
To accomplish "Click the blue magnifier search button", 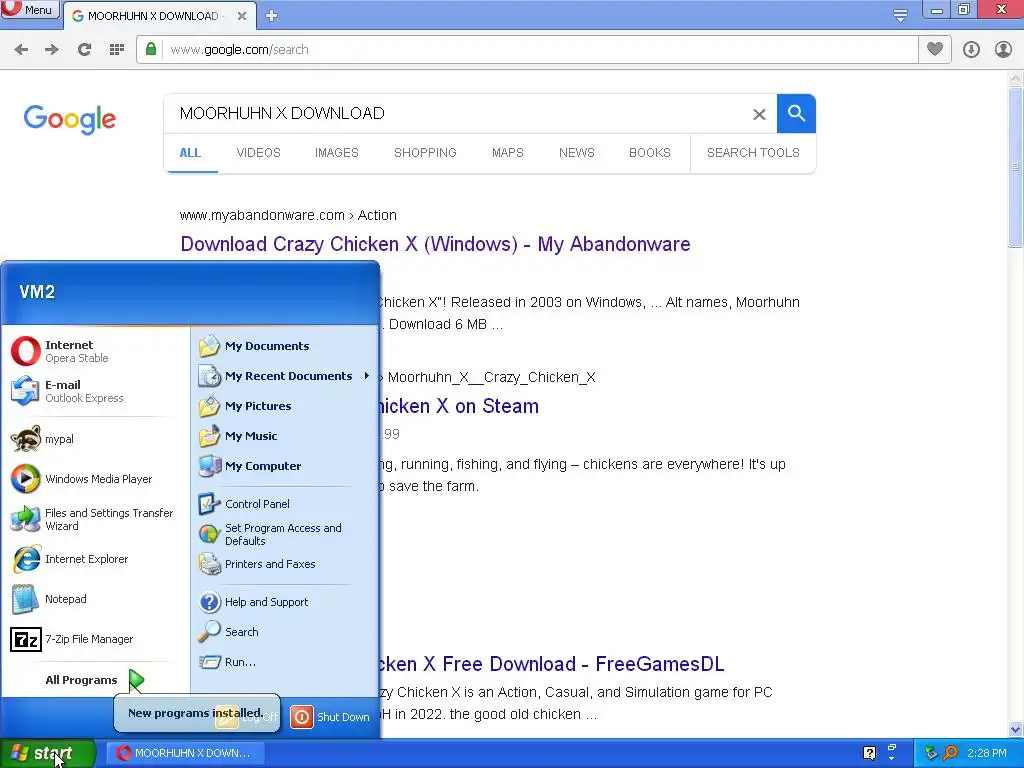I will 796,114.
